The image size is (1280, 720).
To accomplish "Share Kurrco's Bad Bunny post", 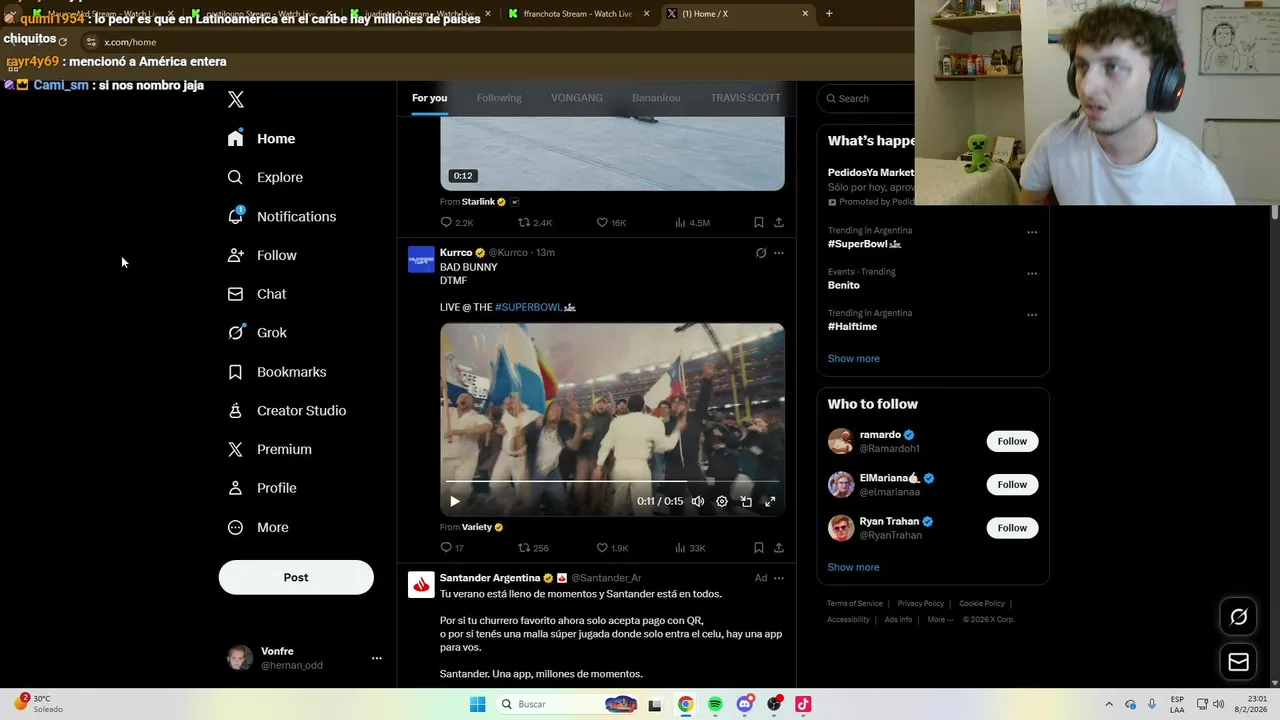I will tap(779, 547).
